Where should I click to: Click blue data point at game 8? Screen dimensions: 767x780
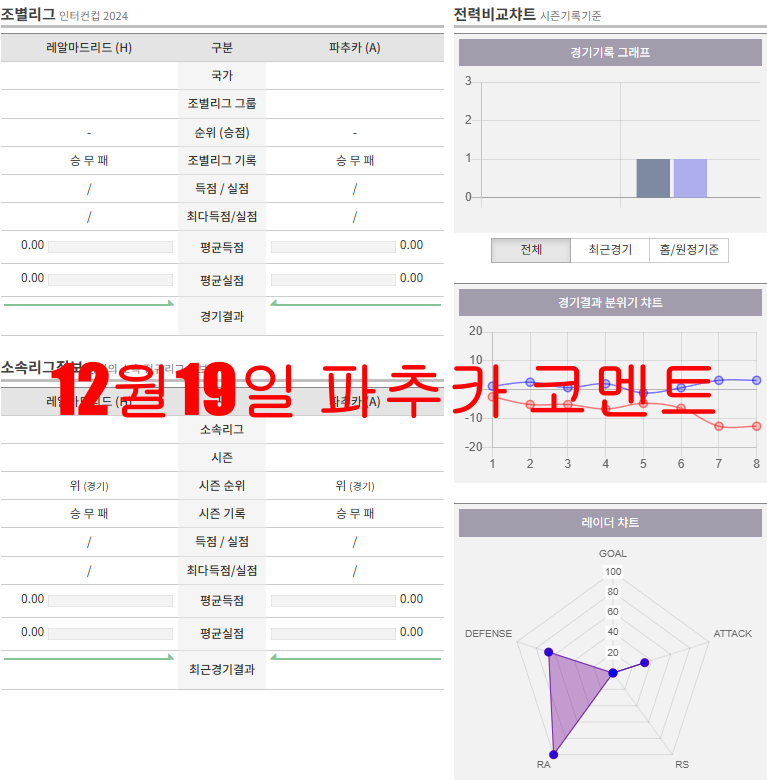(757, 380)
